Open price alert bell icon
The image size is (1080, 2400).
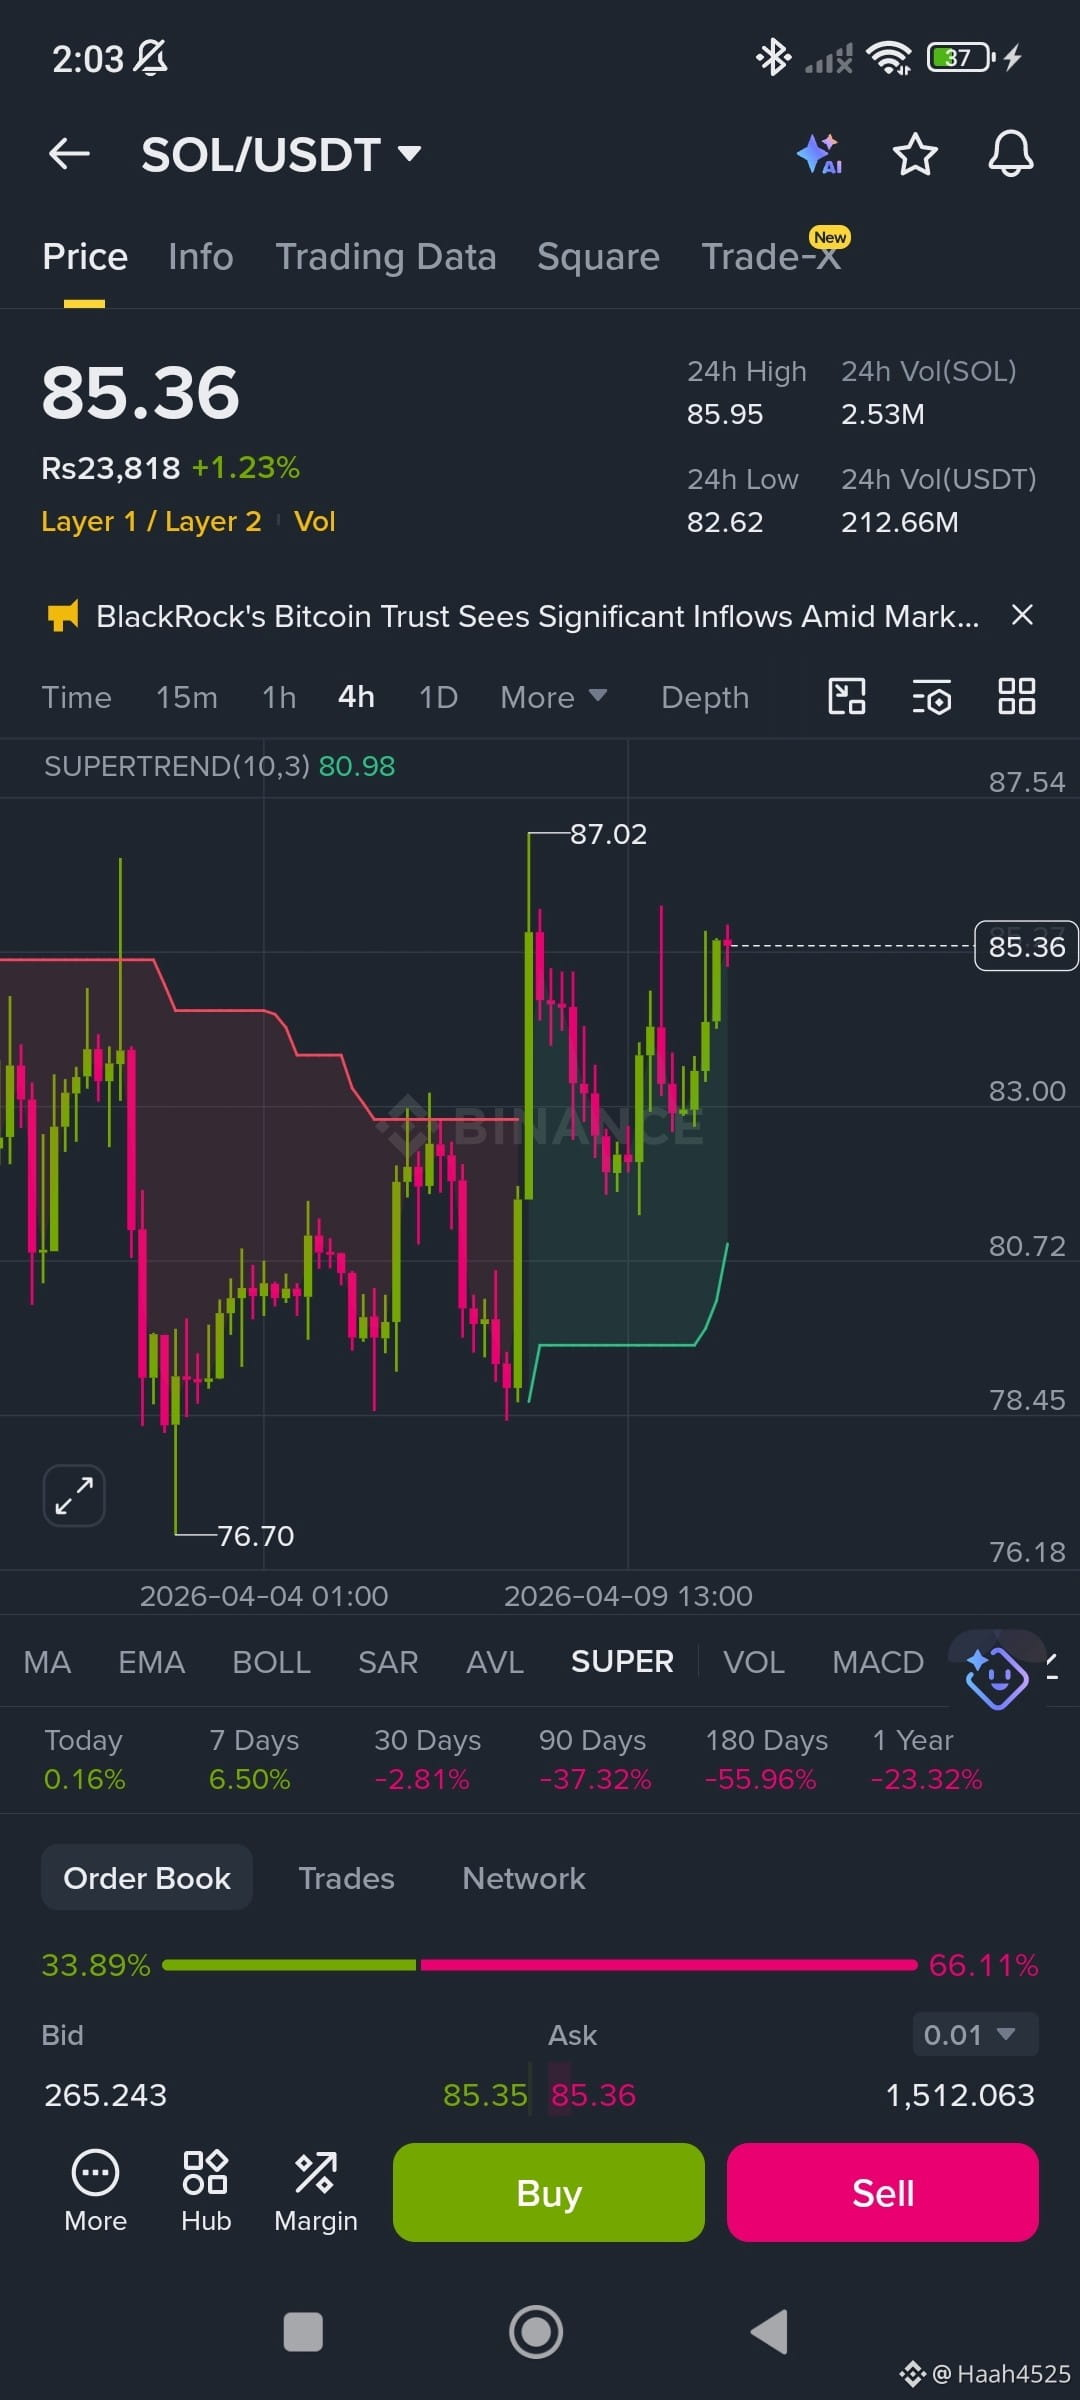pos(1011,154)
